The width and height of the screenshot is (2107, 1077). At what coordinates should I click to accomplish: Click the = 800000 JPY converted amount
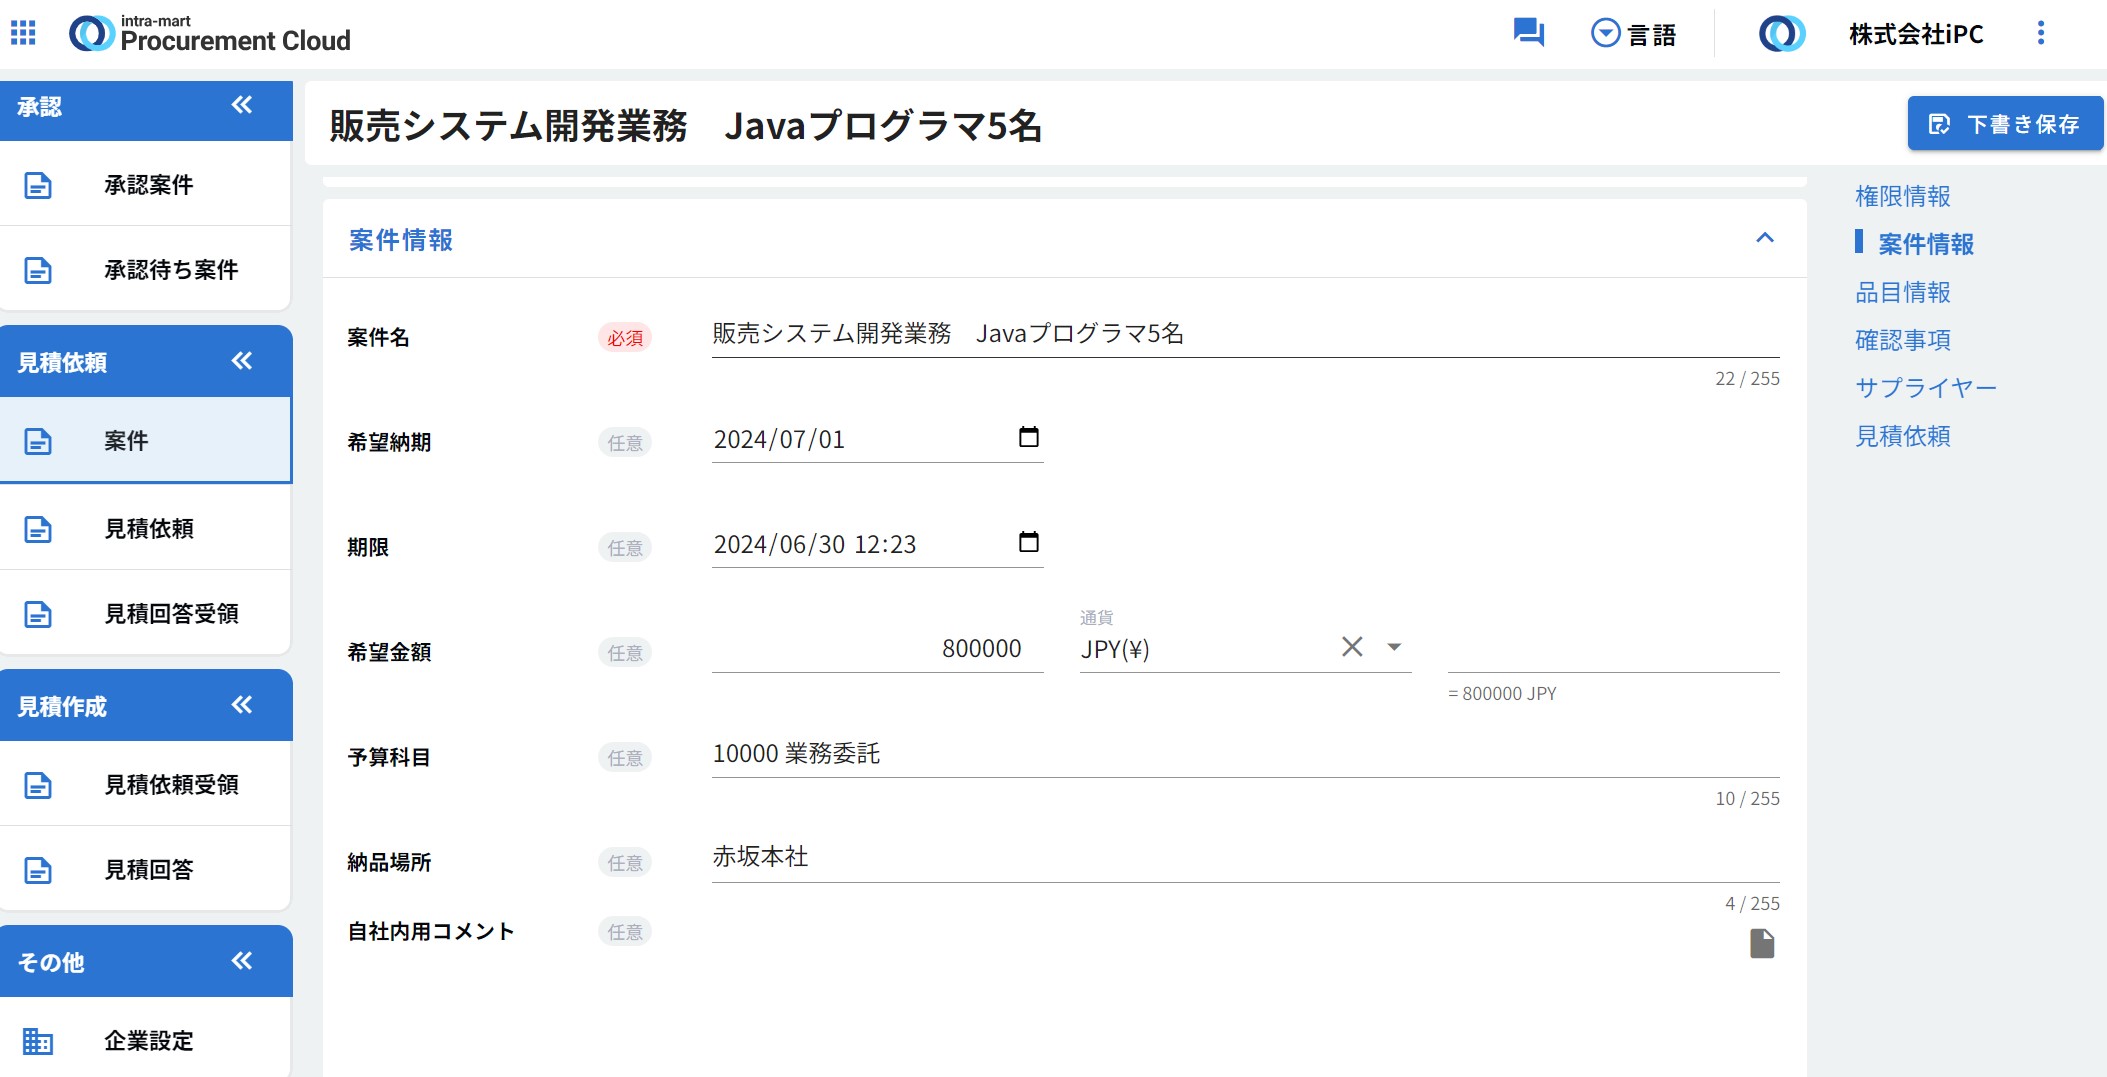1502,694
